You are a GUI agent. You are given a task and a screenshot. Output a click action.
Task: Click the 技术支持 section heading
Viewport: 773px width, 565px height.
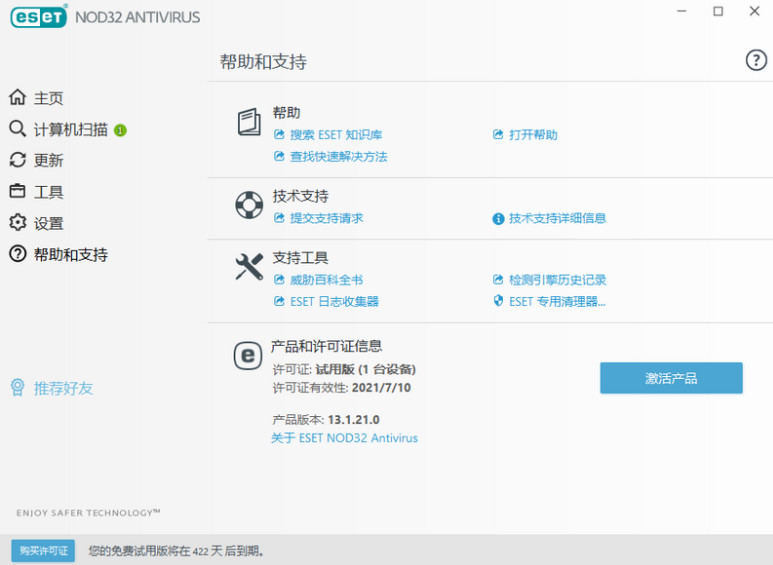(x=300, y=196)
